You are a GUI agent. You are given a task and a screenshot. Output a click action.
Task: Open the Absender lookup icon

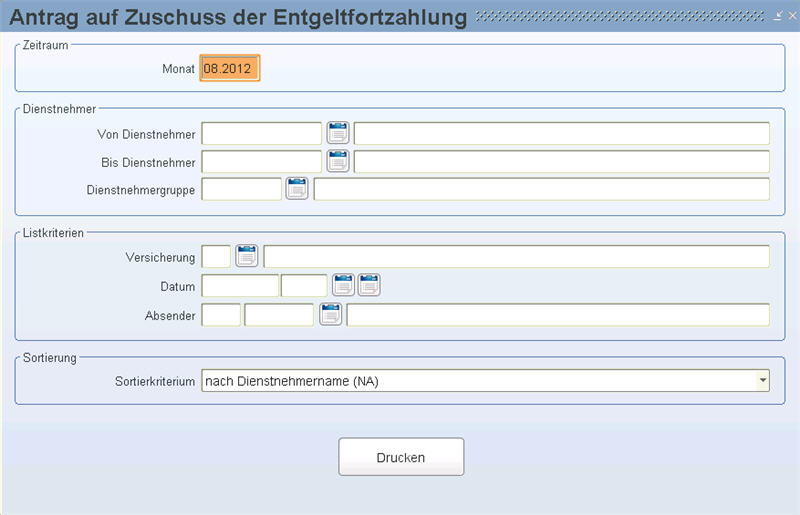pyautogui.click(x=330, y=315)
